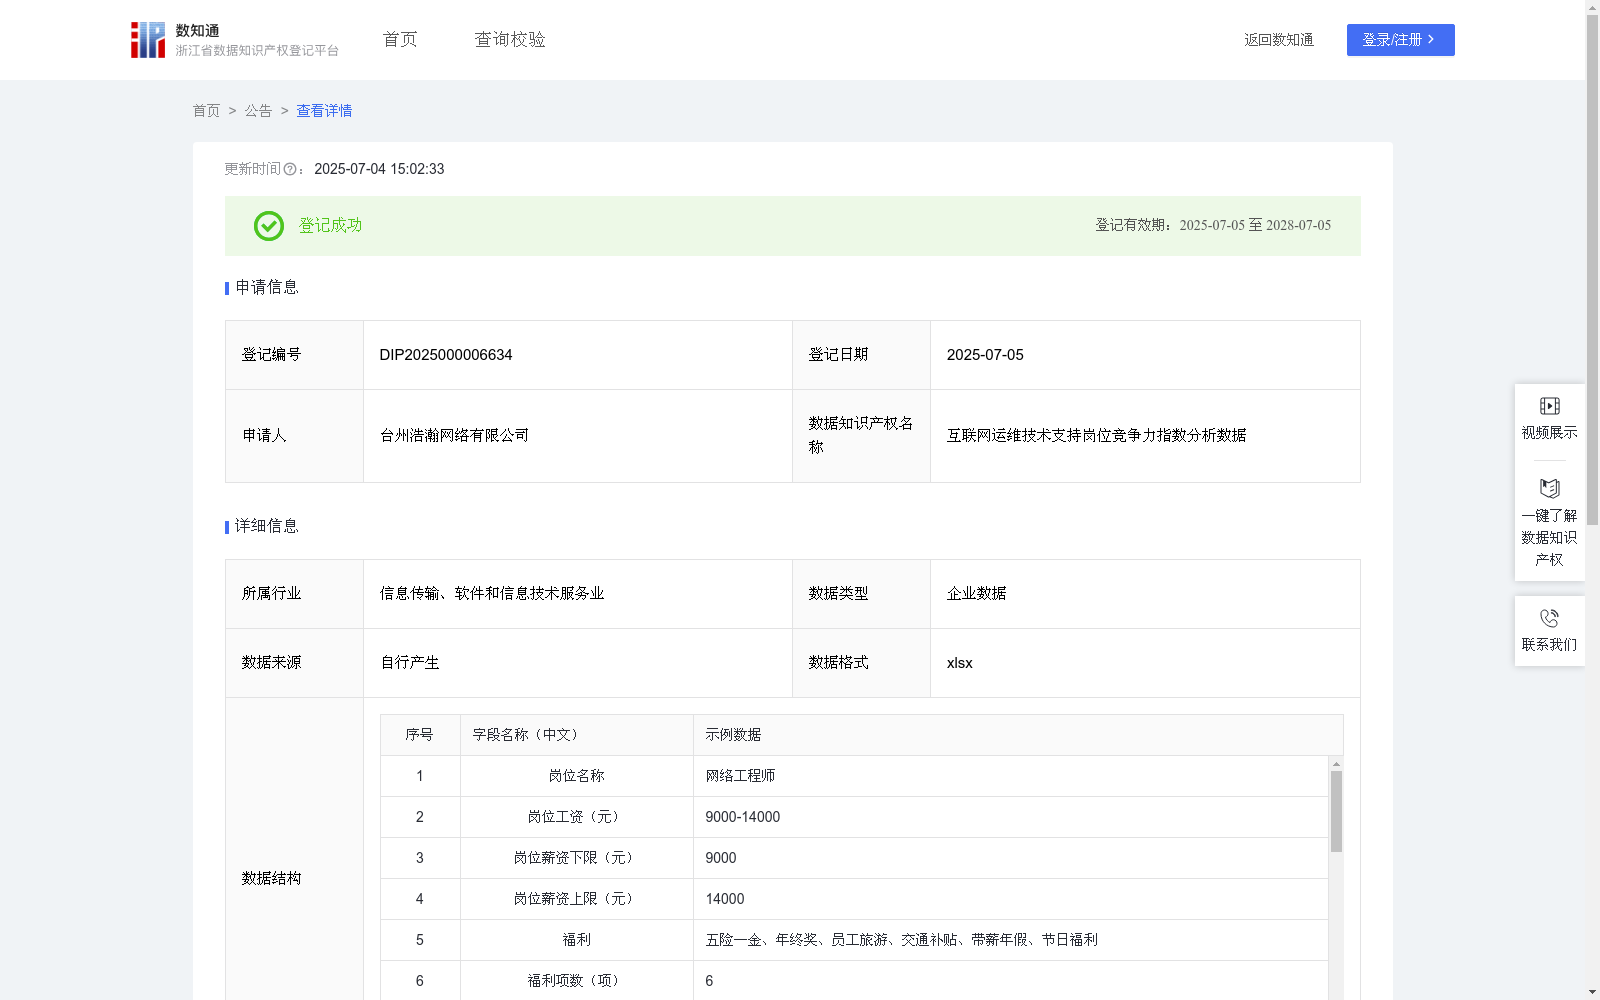Click the 视频展示 label in the side panel
This screenshot has width=1600, height=1000.
[x=1550, y=433]
